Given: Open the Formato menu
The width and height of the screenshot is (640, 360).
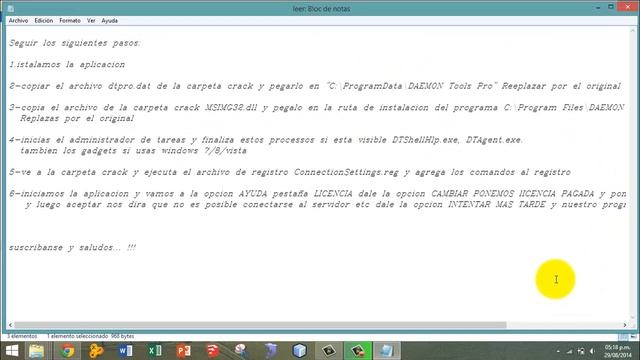Looking at the screenshot, I should 70,20.
